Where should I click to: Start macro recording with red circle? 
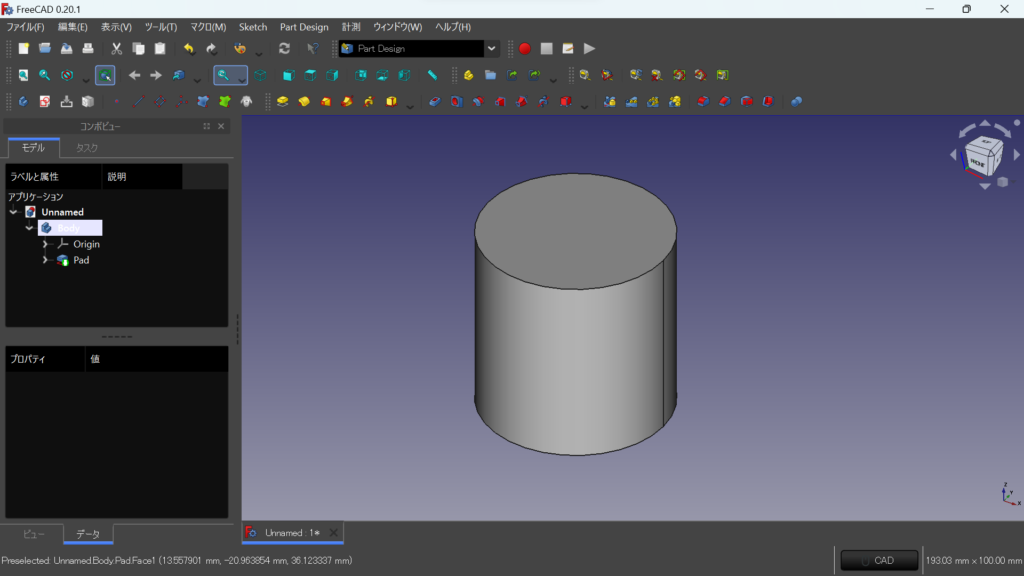point(524,48)
